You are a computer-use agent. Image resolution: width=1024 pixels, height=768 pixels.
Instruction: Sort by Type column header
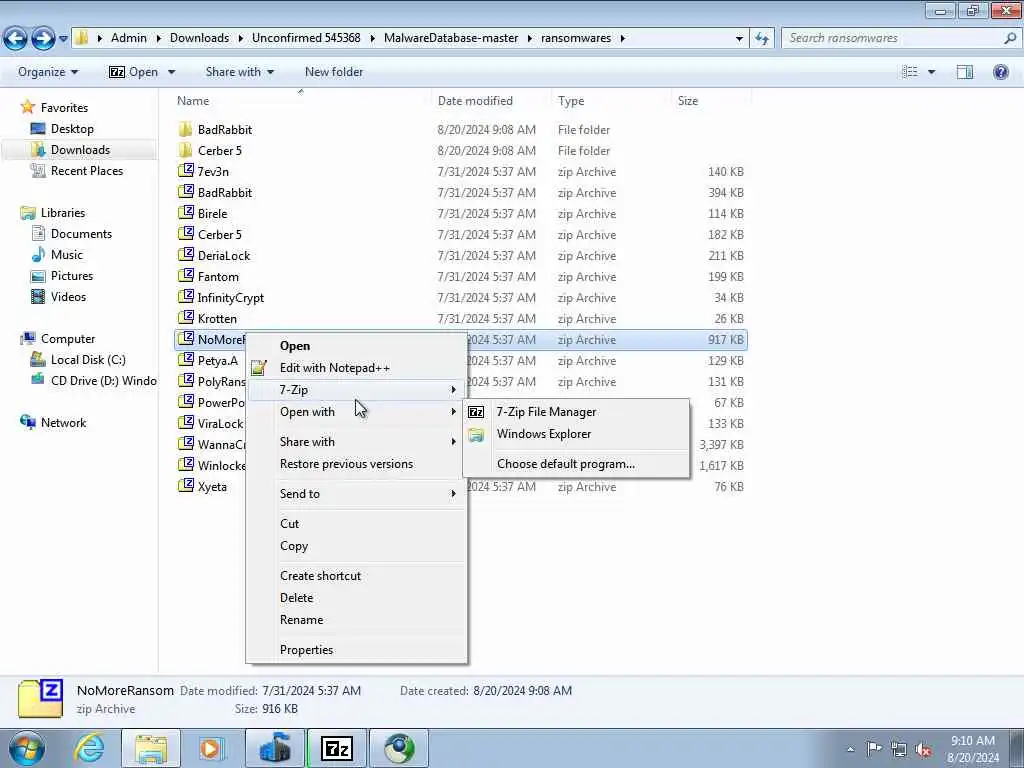coord(571,101)
